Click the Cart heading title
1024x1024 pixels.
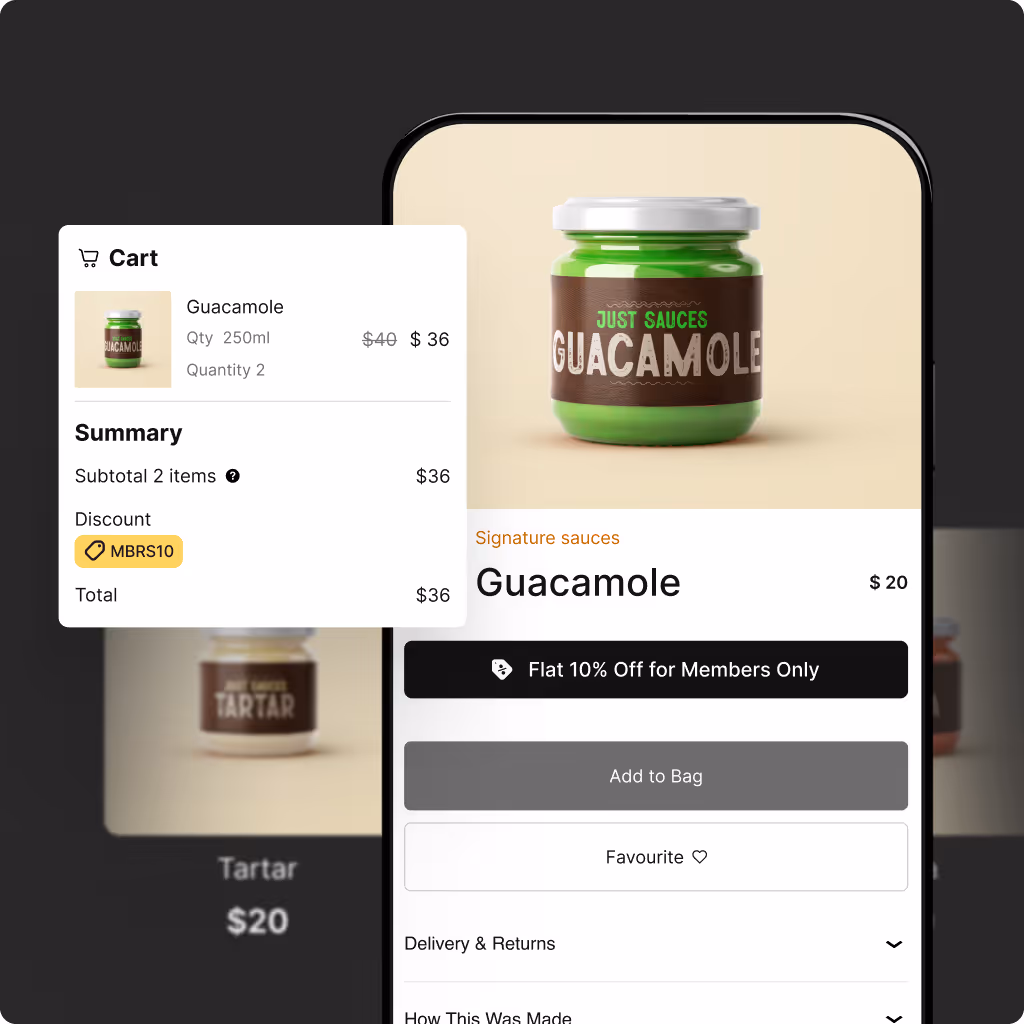(133, 258)
